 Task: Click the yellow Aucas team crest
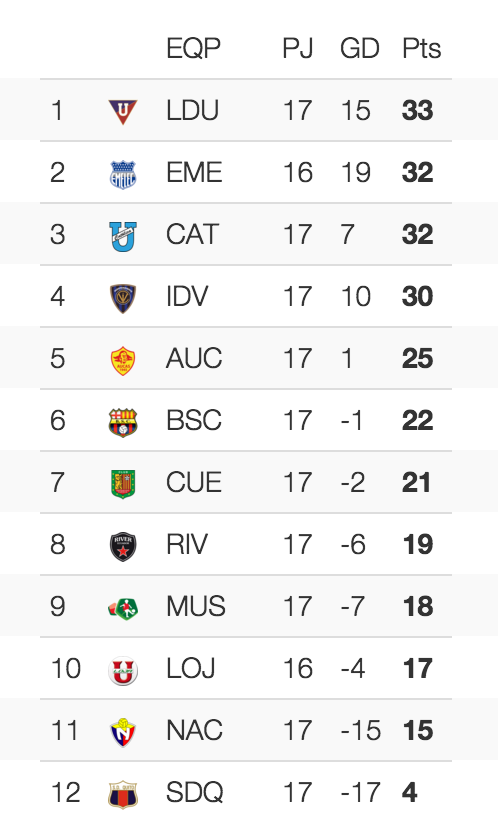123,360
